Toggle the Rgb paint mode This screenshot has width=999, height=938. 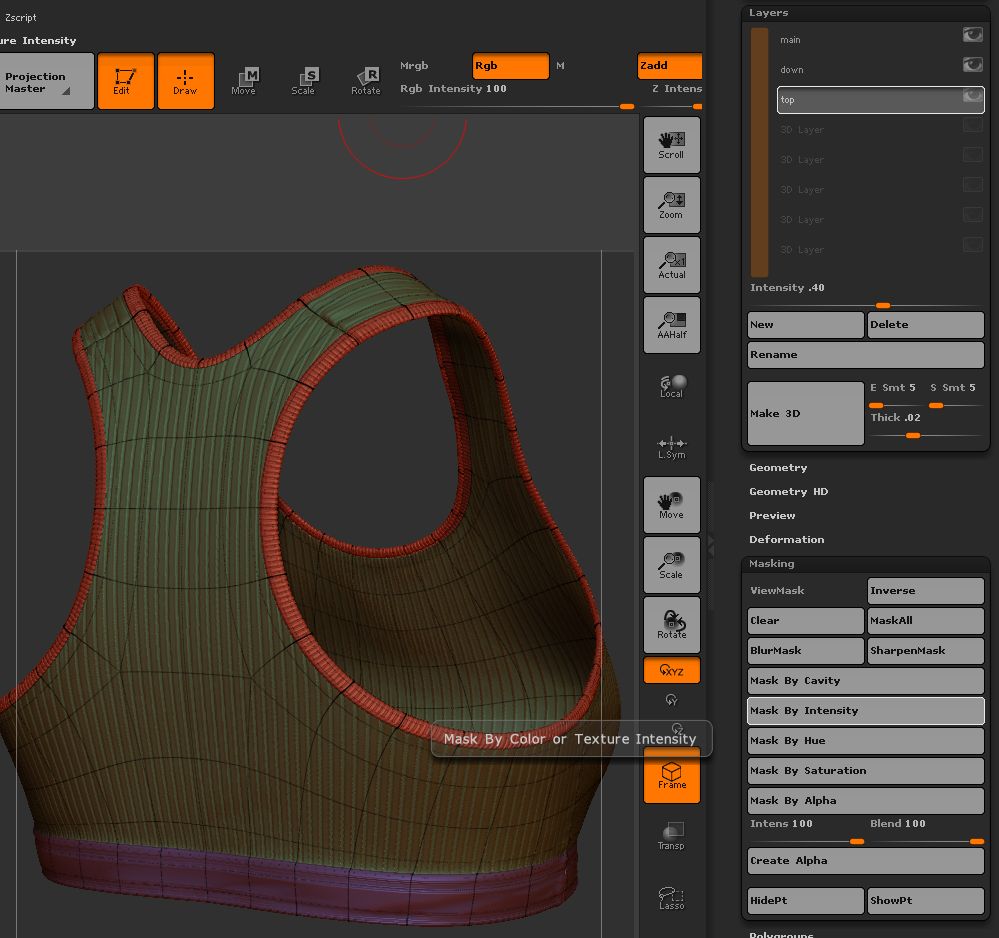click(x=510, y=66)
